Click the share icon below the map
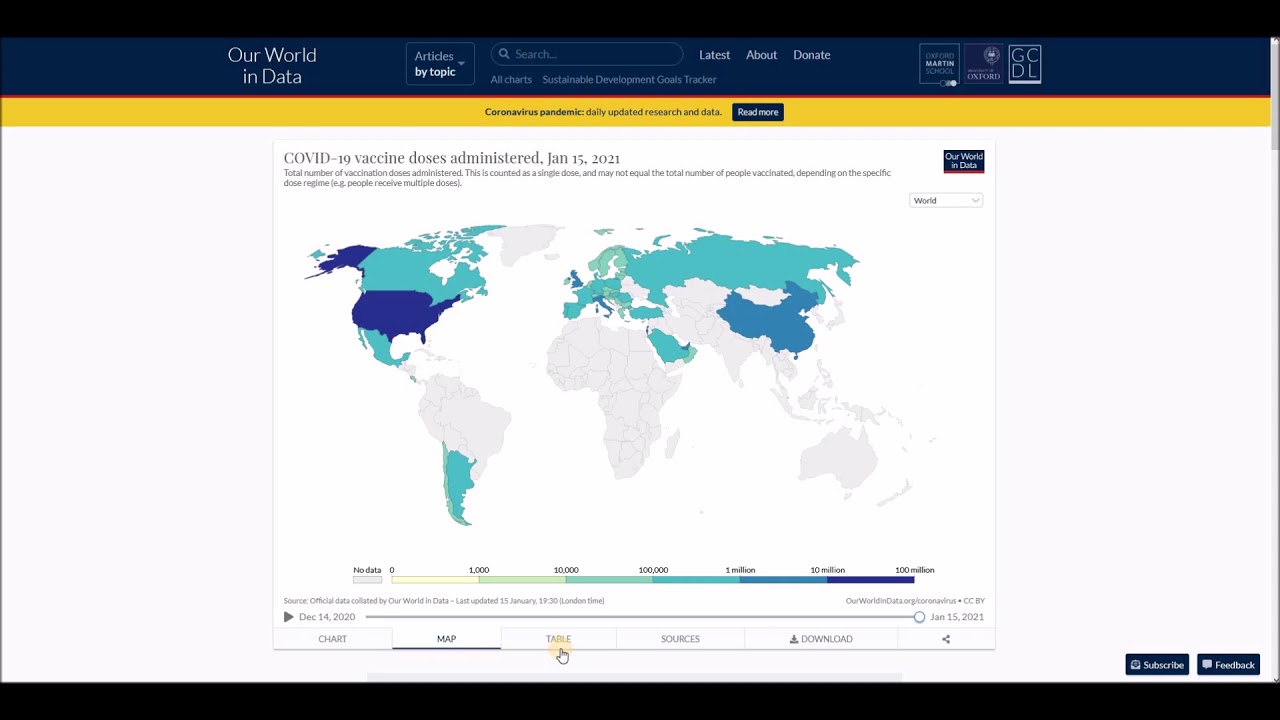 coord(946,639)
